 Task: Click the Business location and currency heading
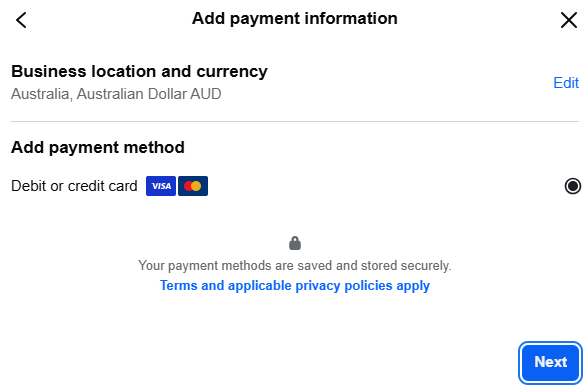139,72
